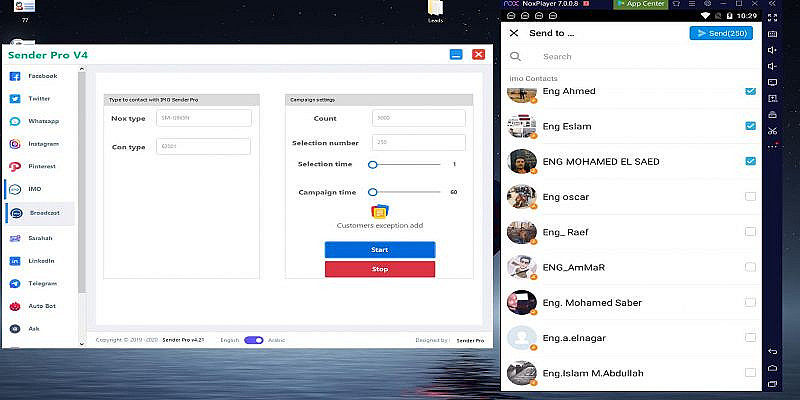Open more tools ellipsis in NoxPlayer toolbar

pyautogui.click(x=772, y=146)
